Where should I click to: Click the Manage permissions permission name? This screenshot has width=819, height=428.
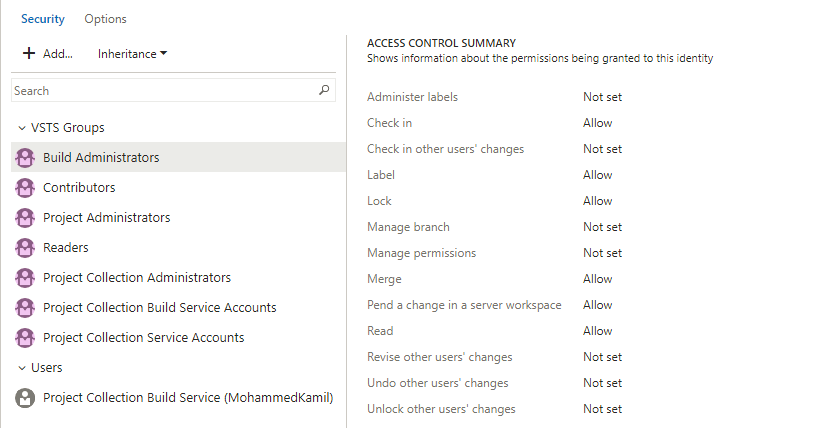(422, 253)
